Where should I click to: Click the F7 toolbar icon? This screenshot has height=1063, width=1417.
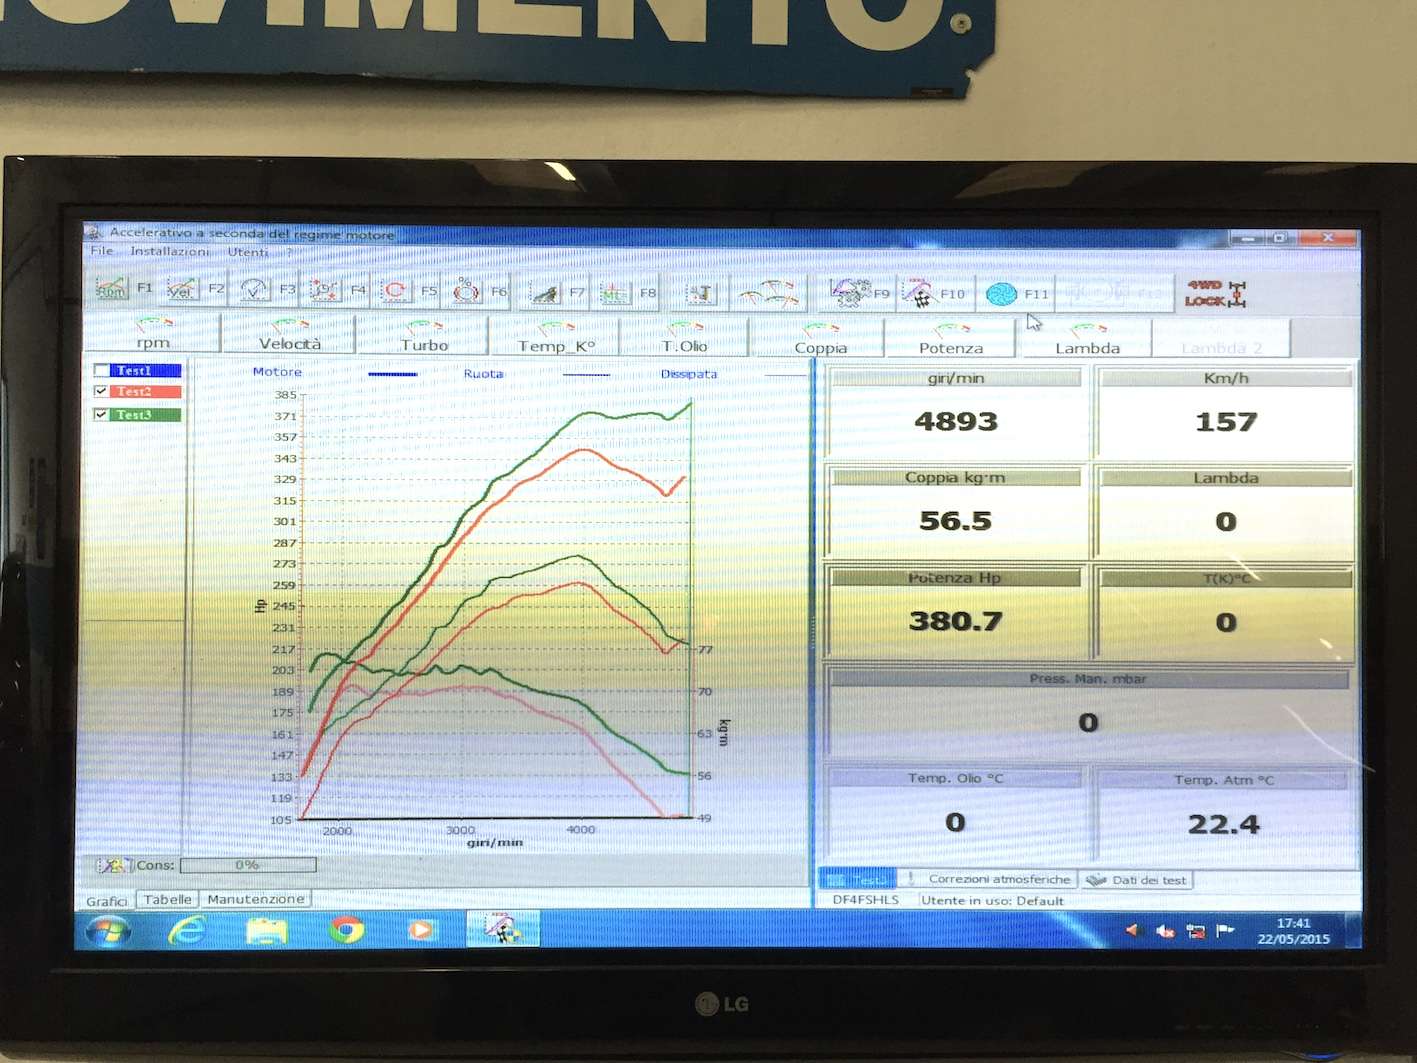[545, 293]
